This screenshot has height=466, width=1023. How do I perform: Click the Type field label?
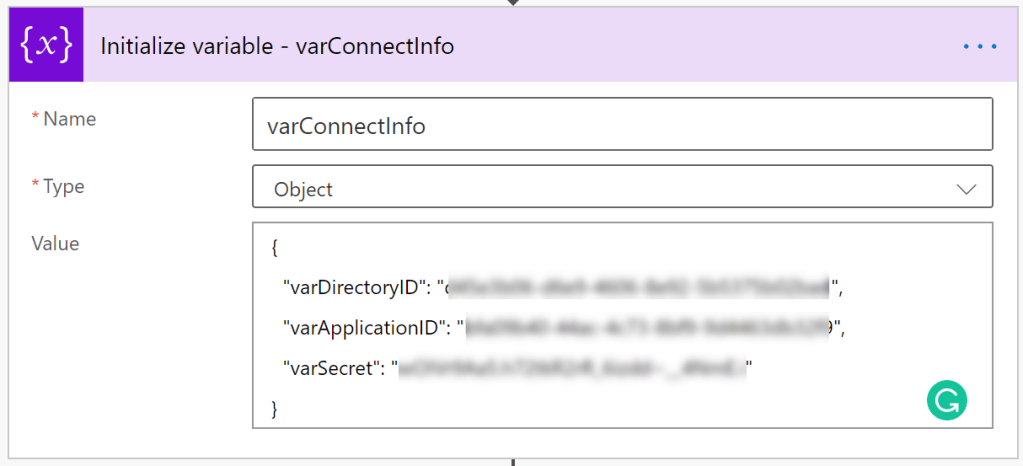pos(63,186)
